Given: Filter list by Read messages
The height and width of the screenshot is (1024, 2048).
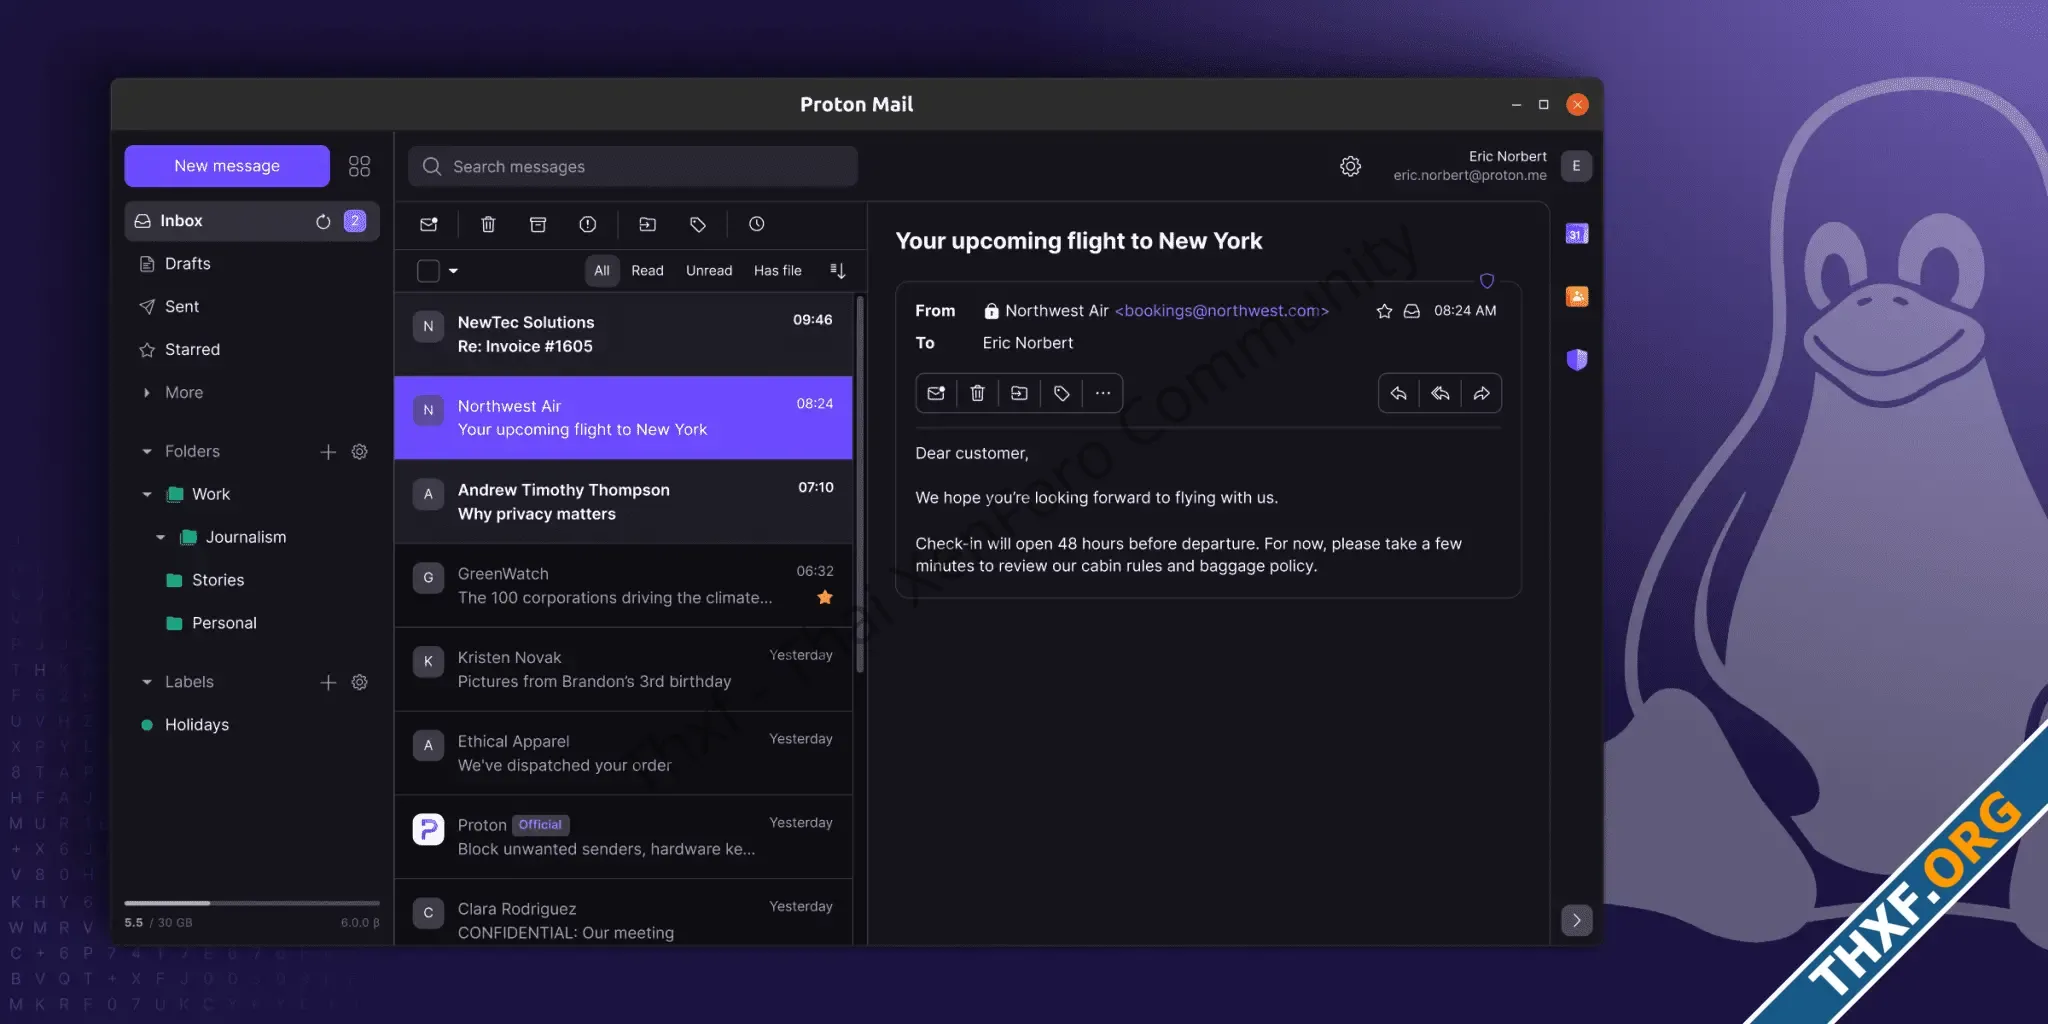Looking at the screenshot, I should (647, 270).
